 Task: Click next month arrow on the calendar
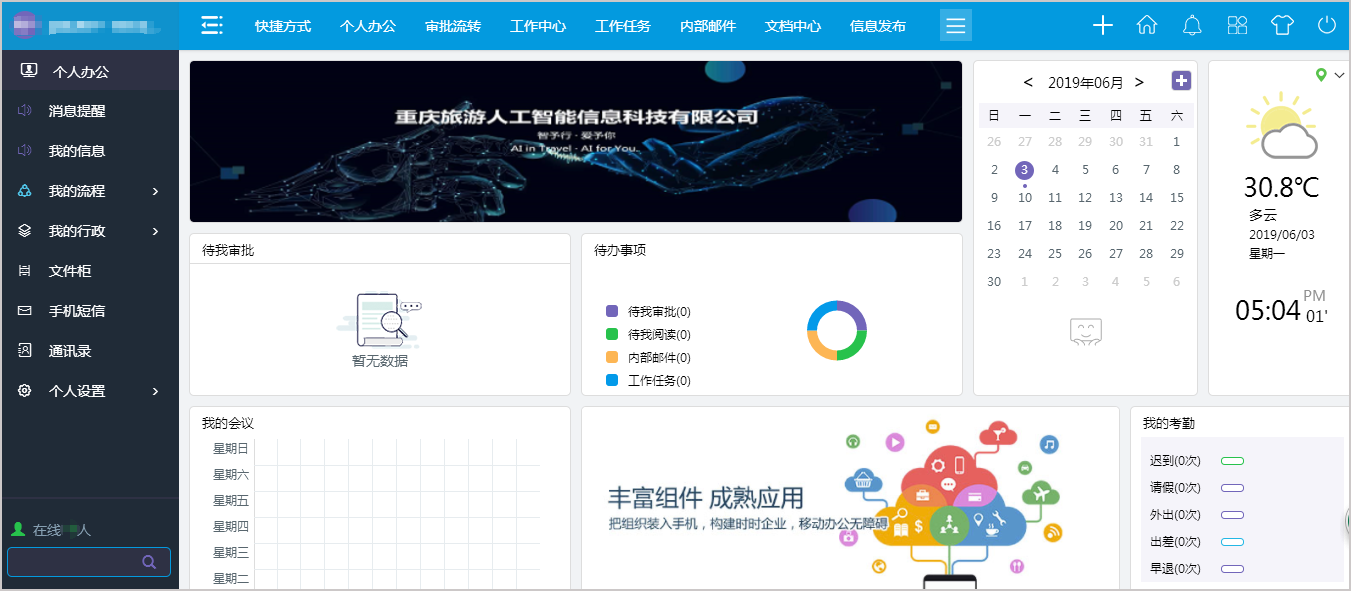(x=1139, y=82)
